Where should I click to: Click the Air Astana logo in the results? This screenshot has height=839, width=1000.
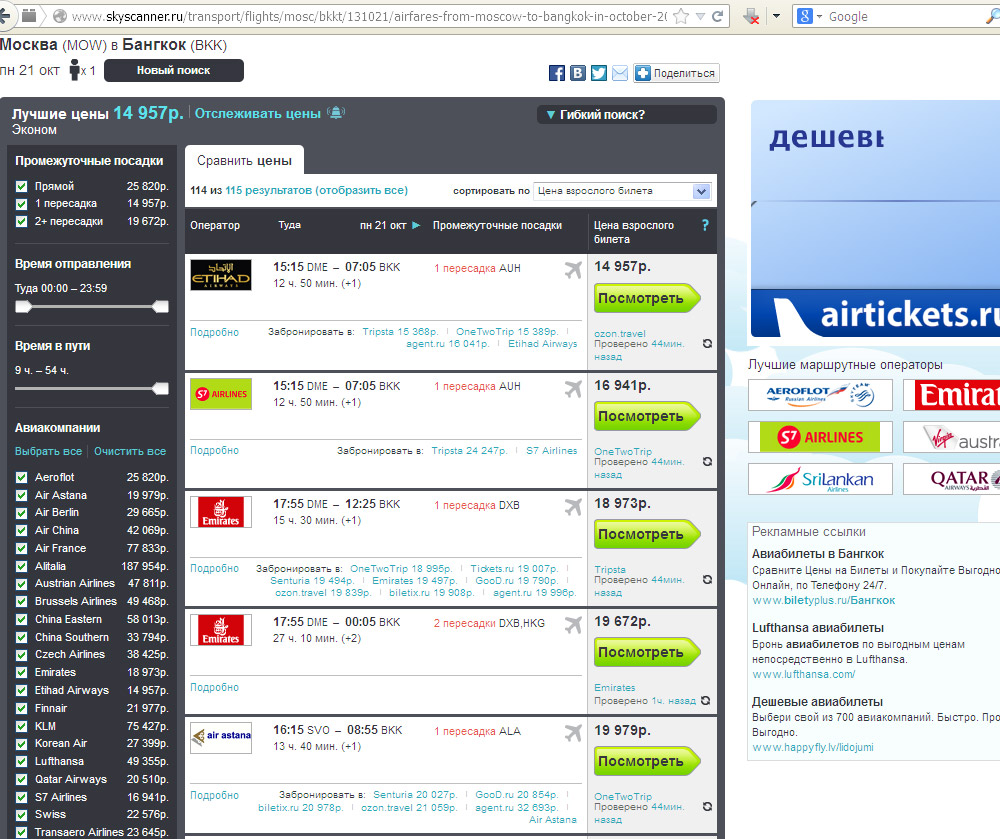pyautogui.click(x=221, y=737)
